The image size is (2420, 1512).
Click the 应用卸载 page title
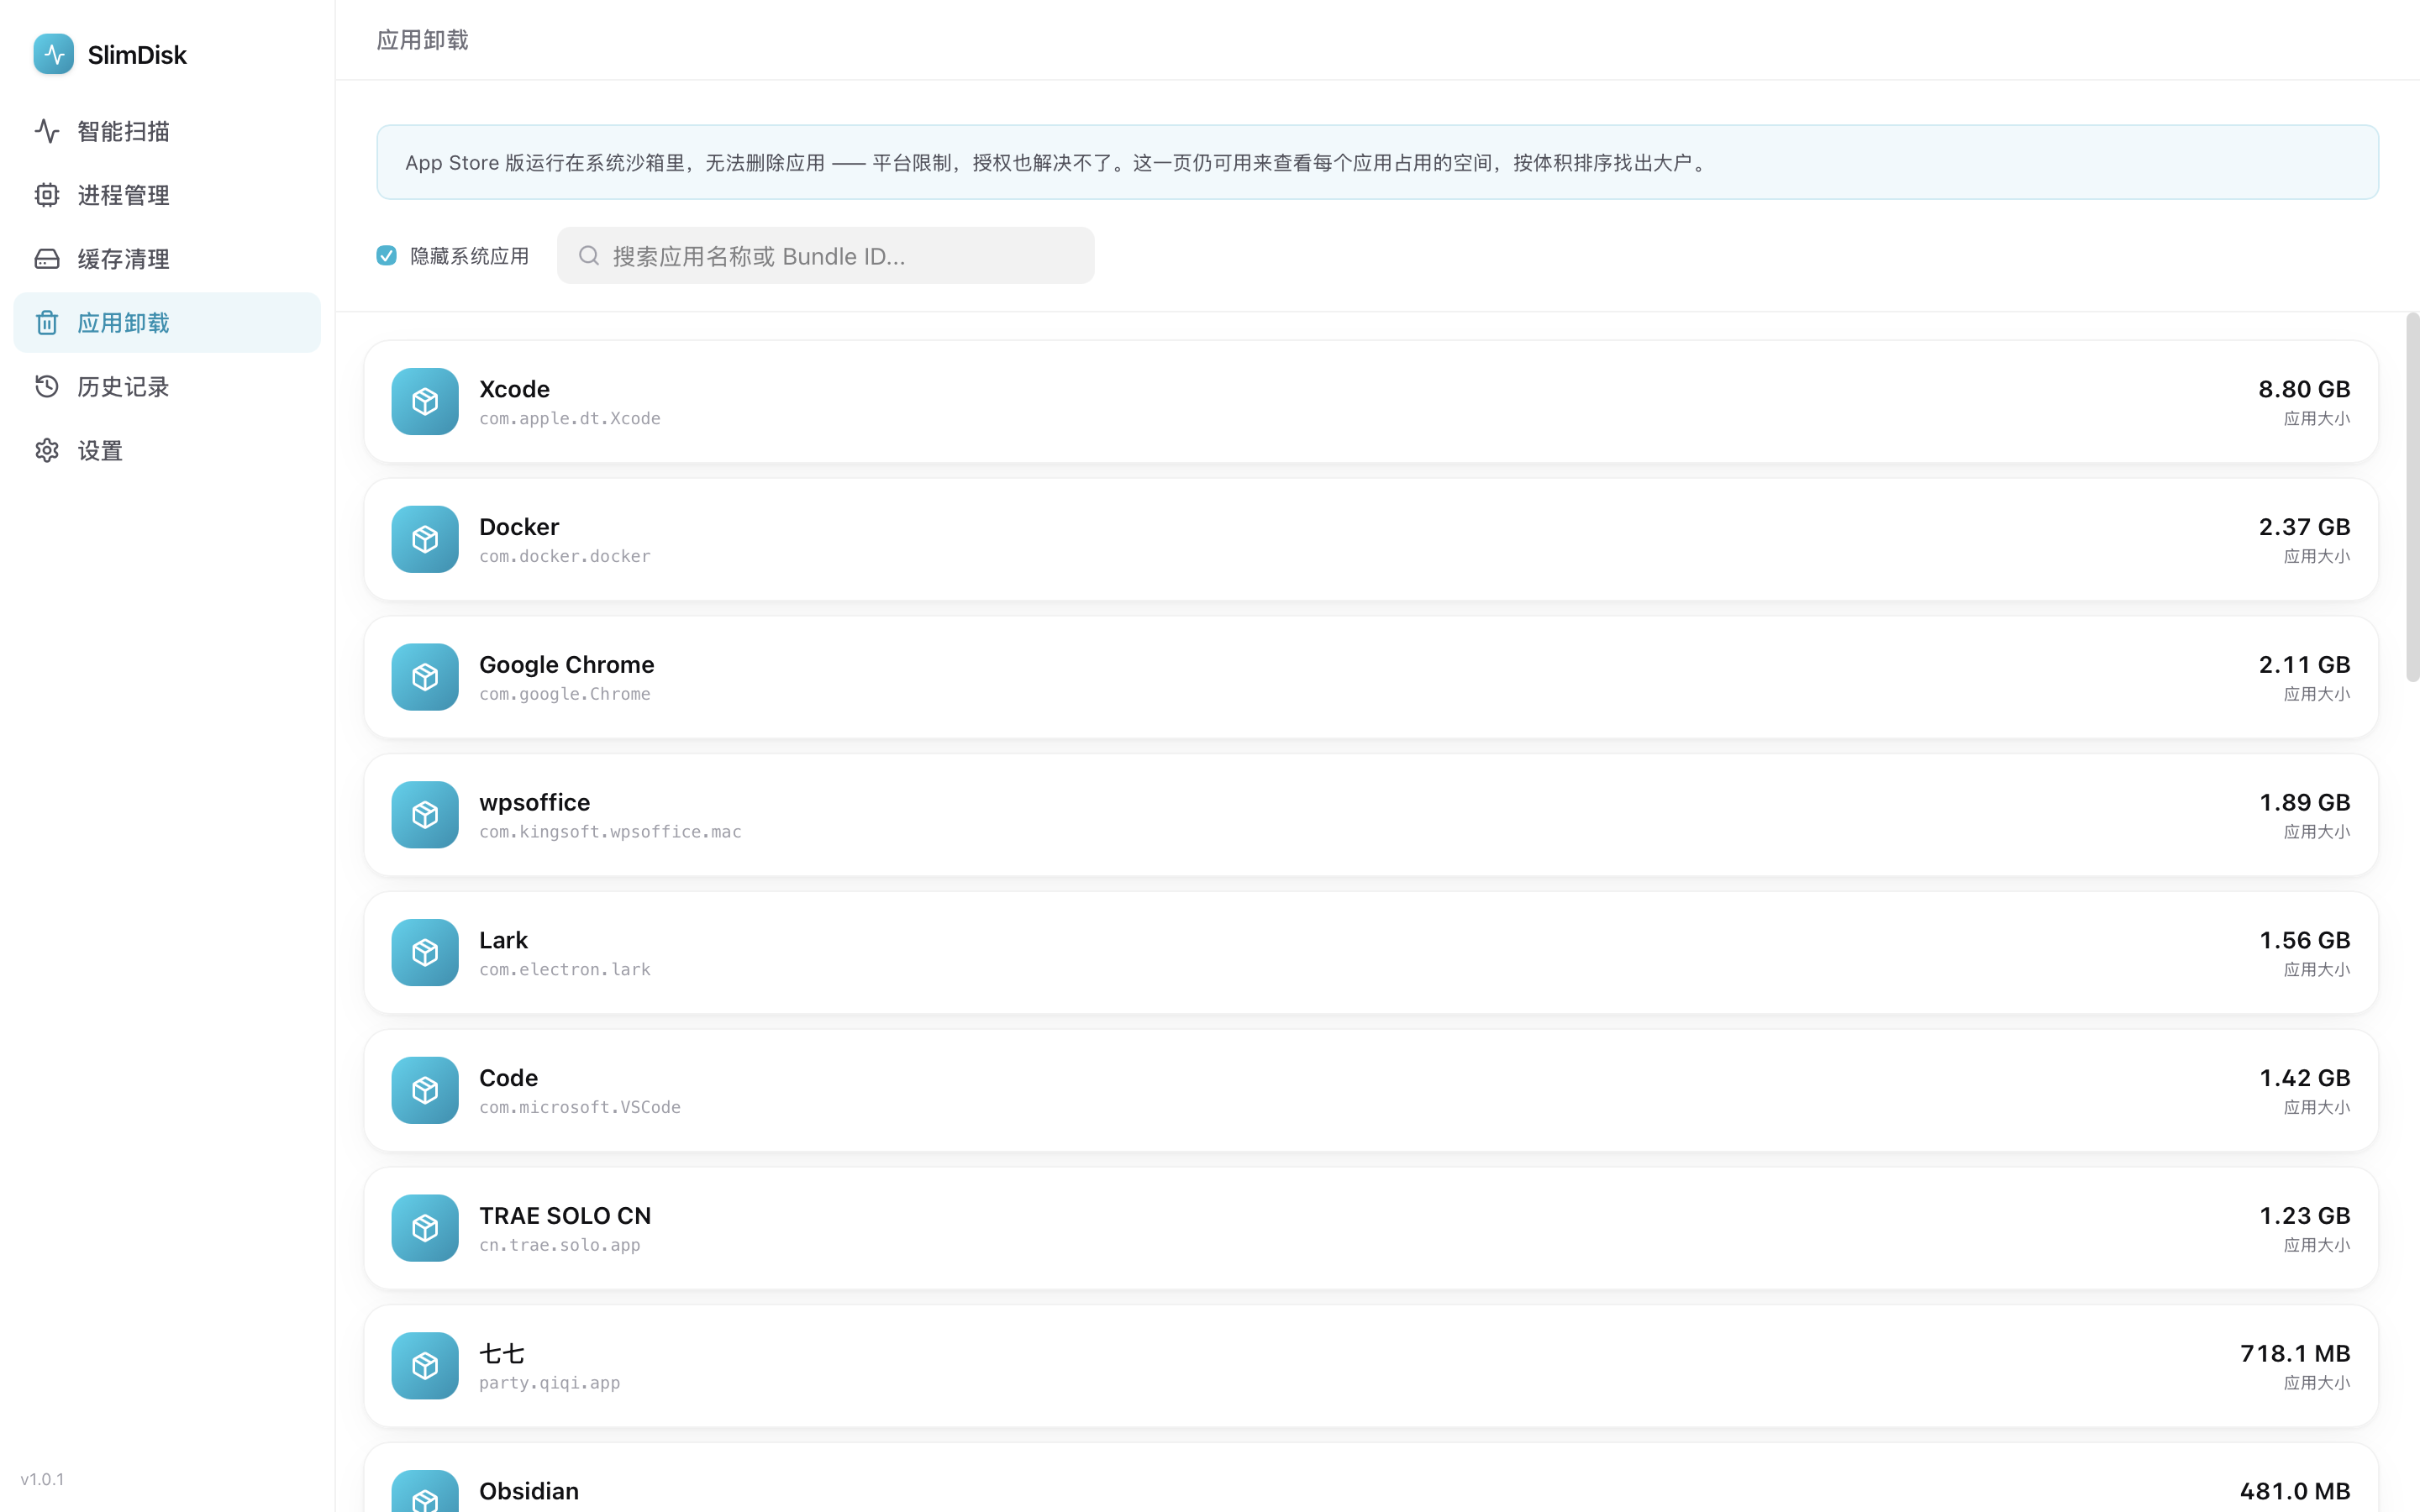tap(422, 40)
